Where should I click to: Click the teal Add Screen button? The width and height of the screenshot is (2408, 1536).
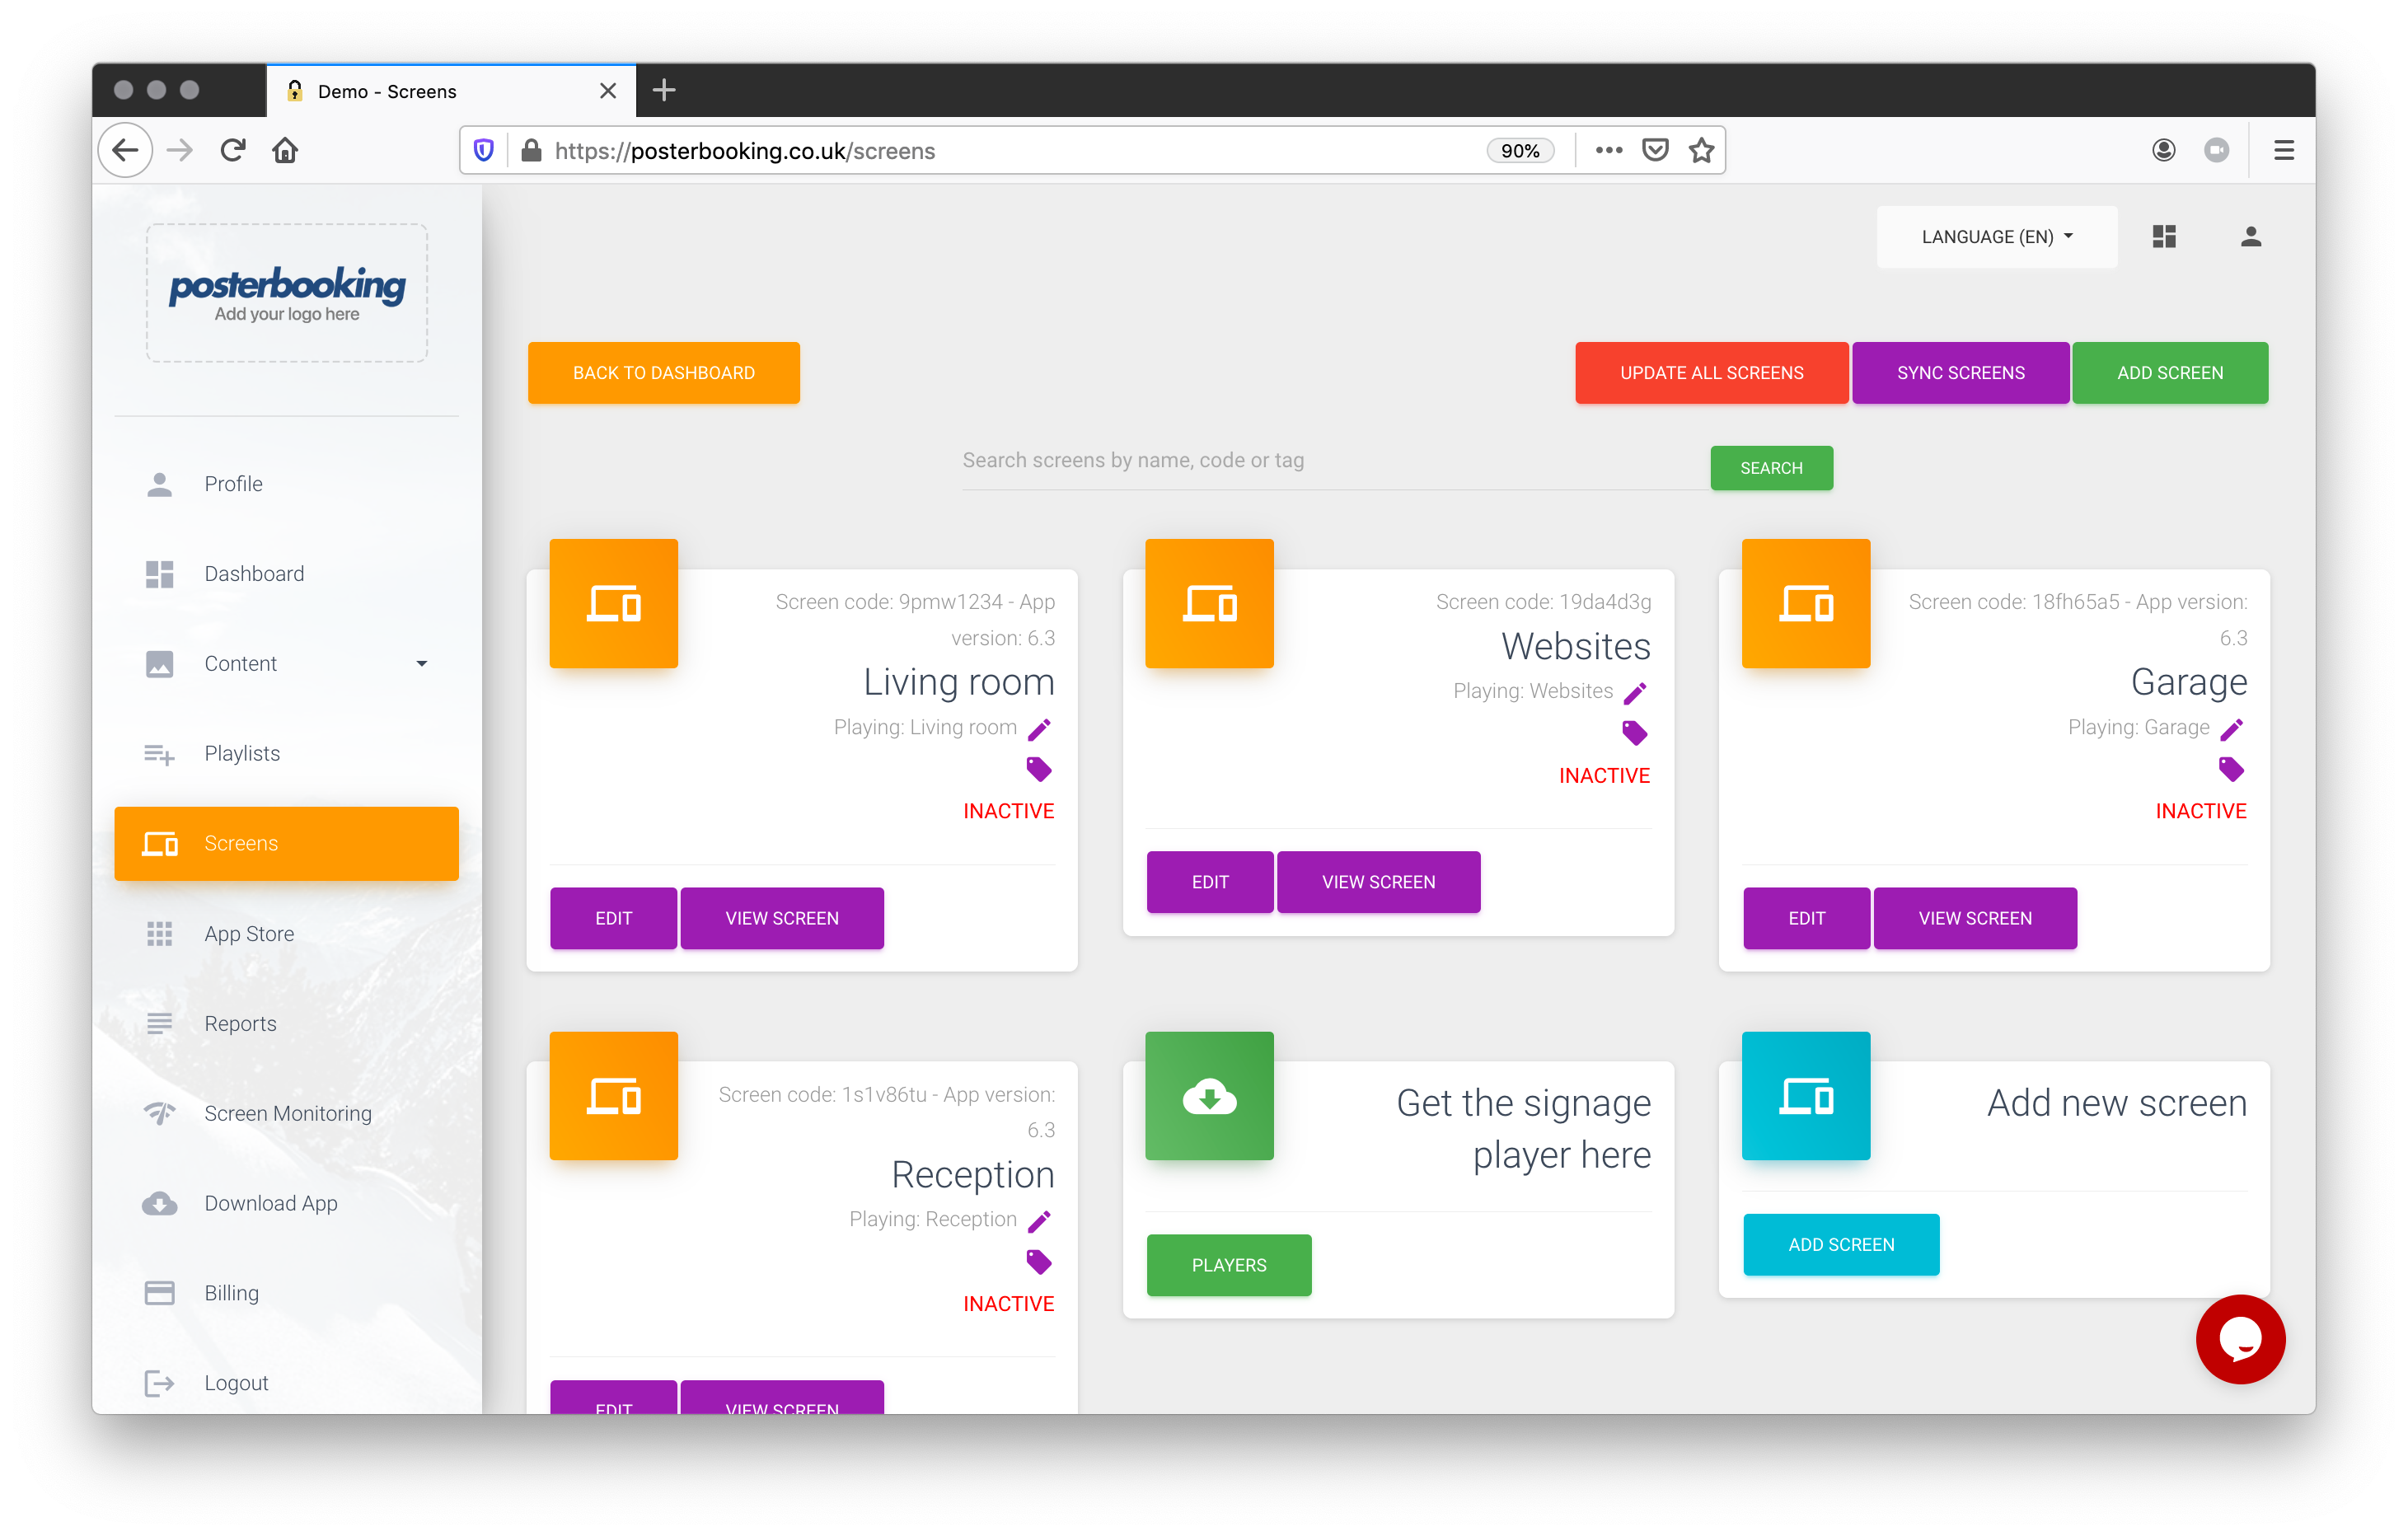1841,1244
